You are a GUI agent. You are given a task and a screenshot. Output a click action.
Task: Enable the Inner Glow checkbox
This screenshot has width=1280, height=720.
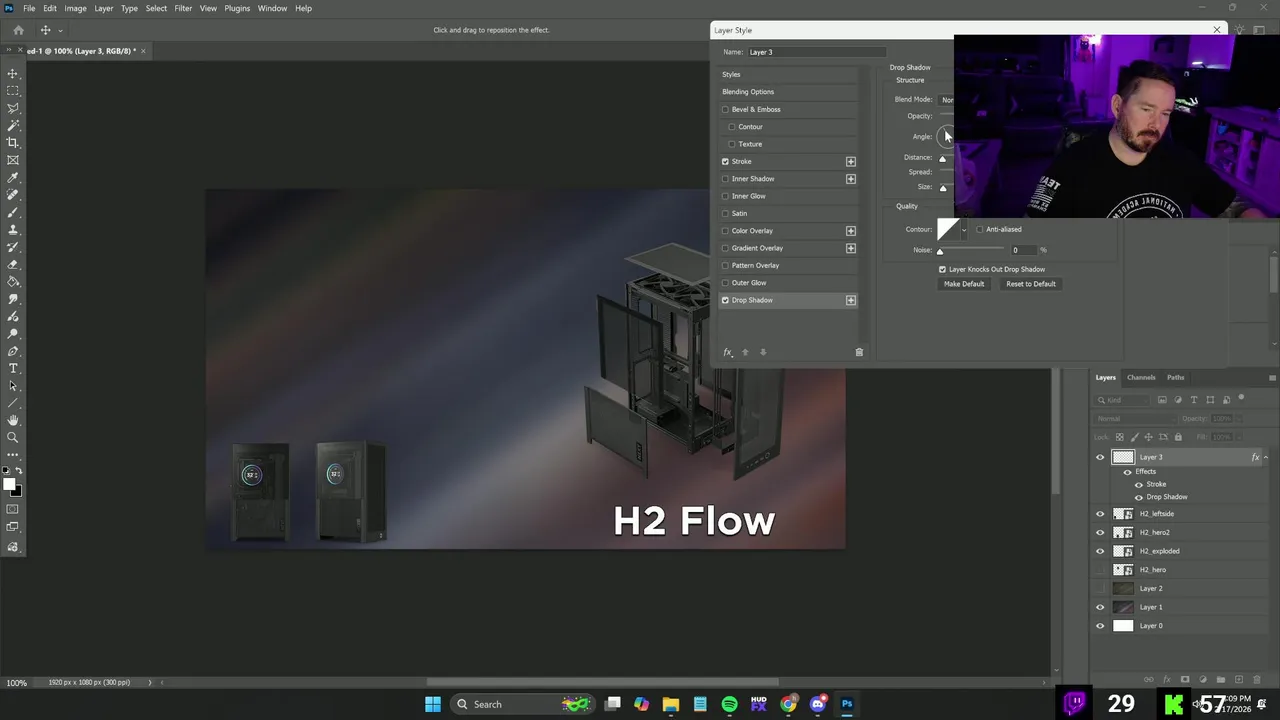click(x=726, y=196)
